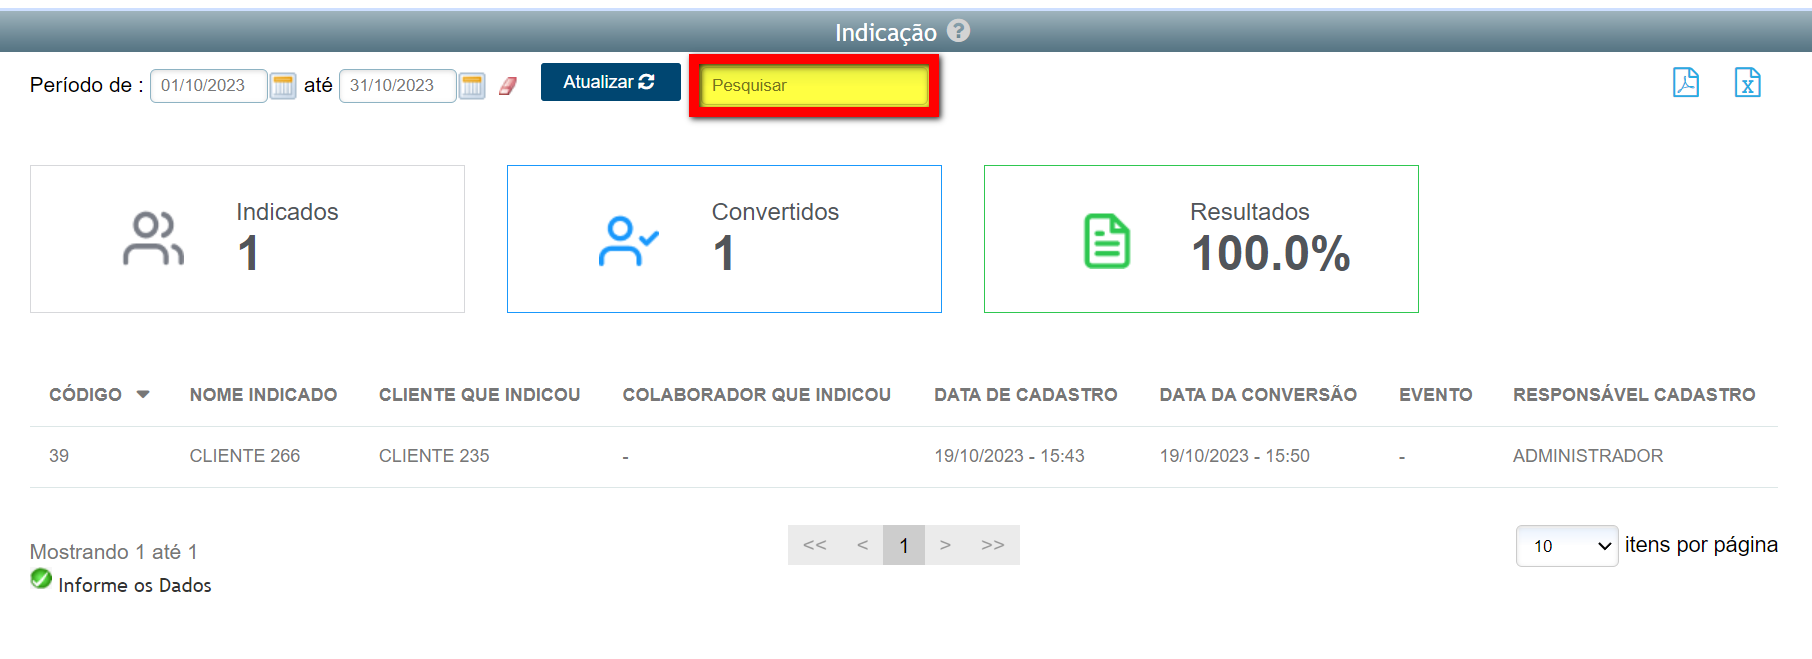Sort by CÓDIGO column arrow
Image resolution: width=1812 pixels, height=659 pixels.
143,394
